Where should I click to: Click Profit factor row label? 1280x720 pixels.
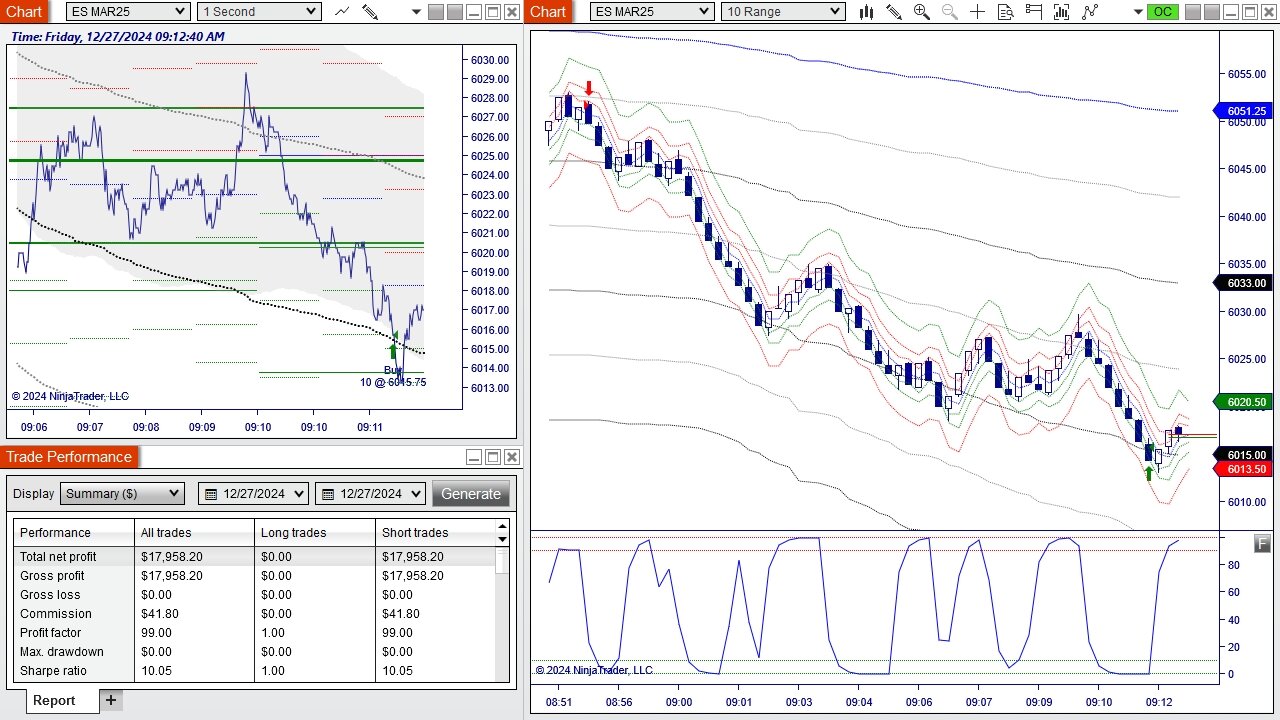[50, 633]
